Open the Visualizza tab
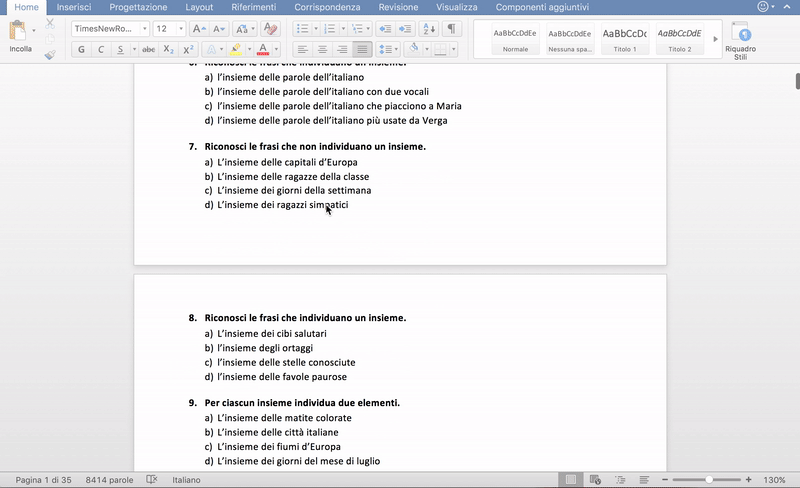 [457, 7]
